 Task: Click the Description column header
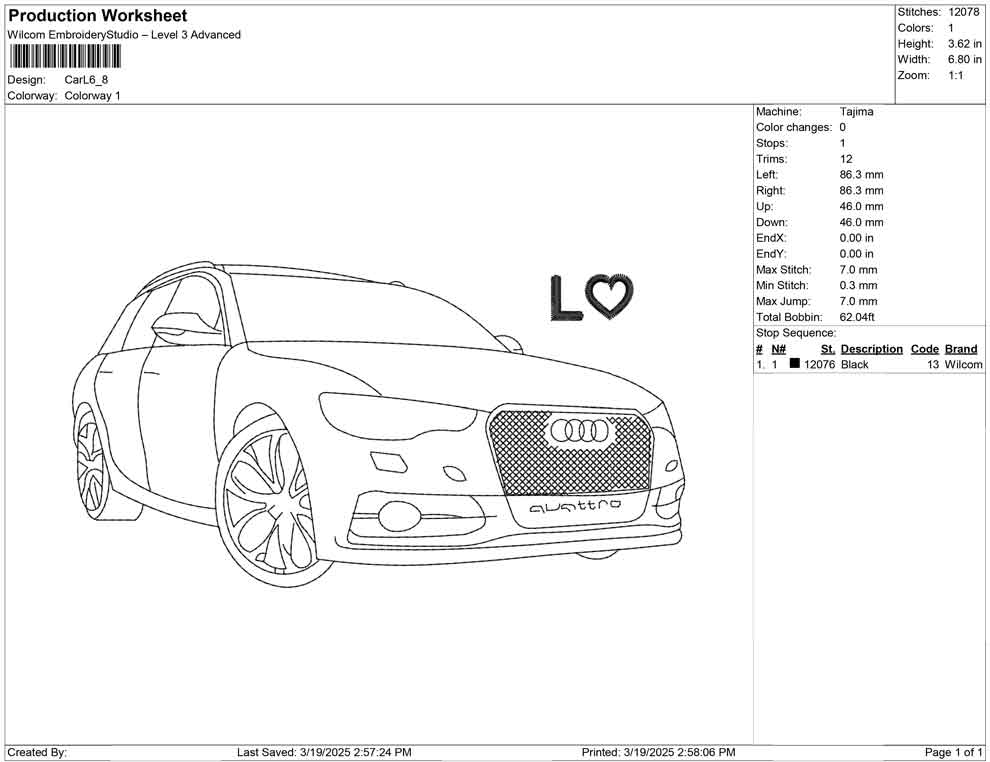coord(871,349)
